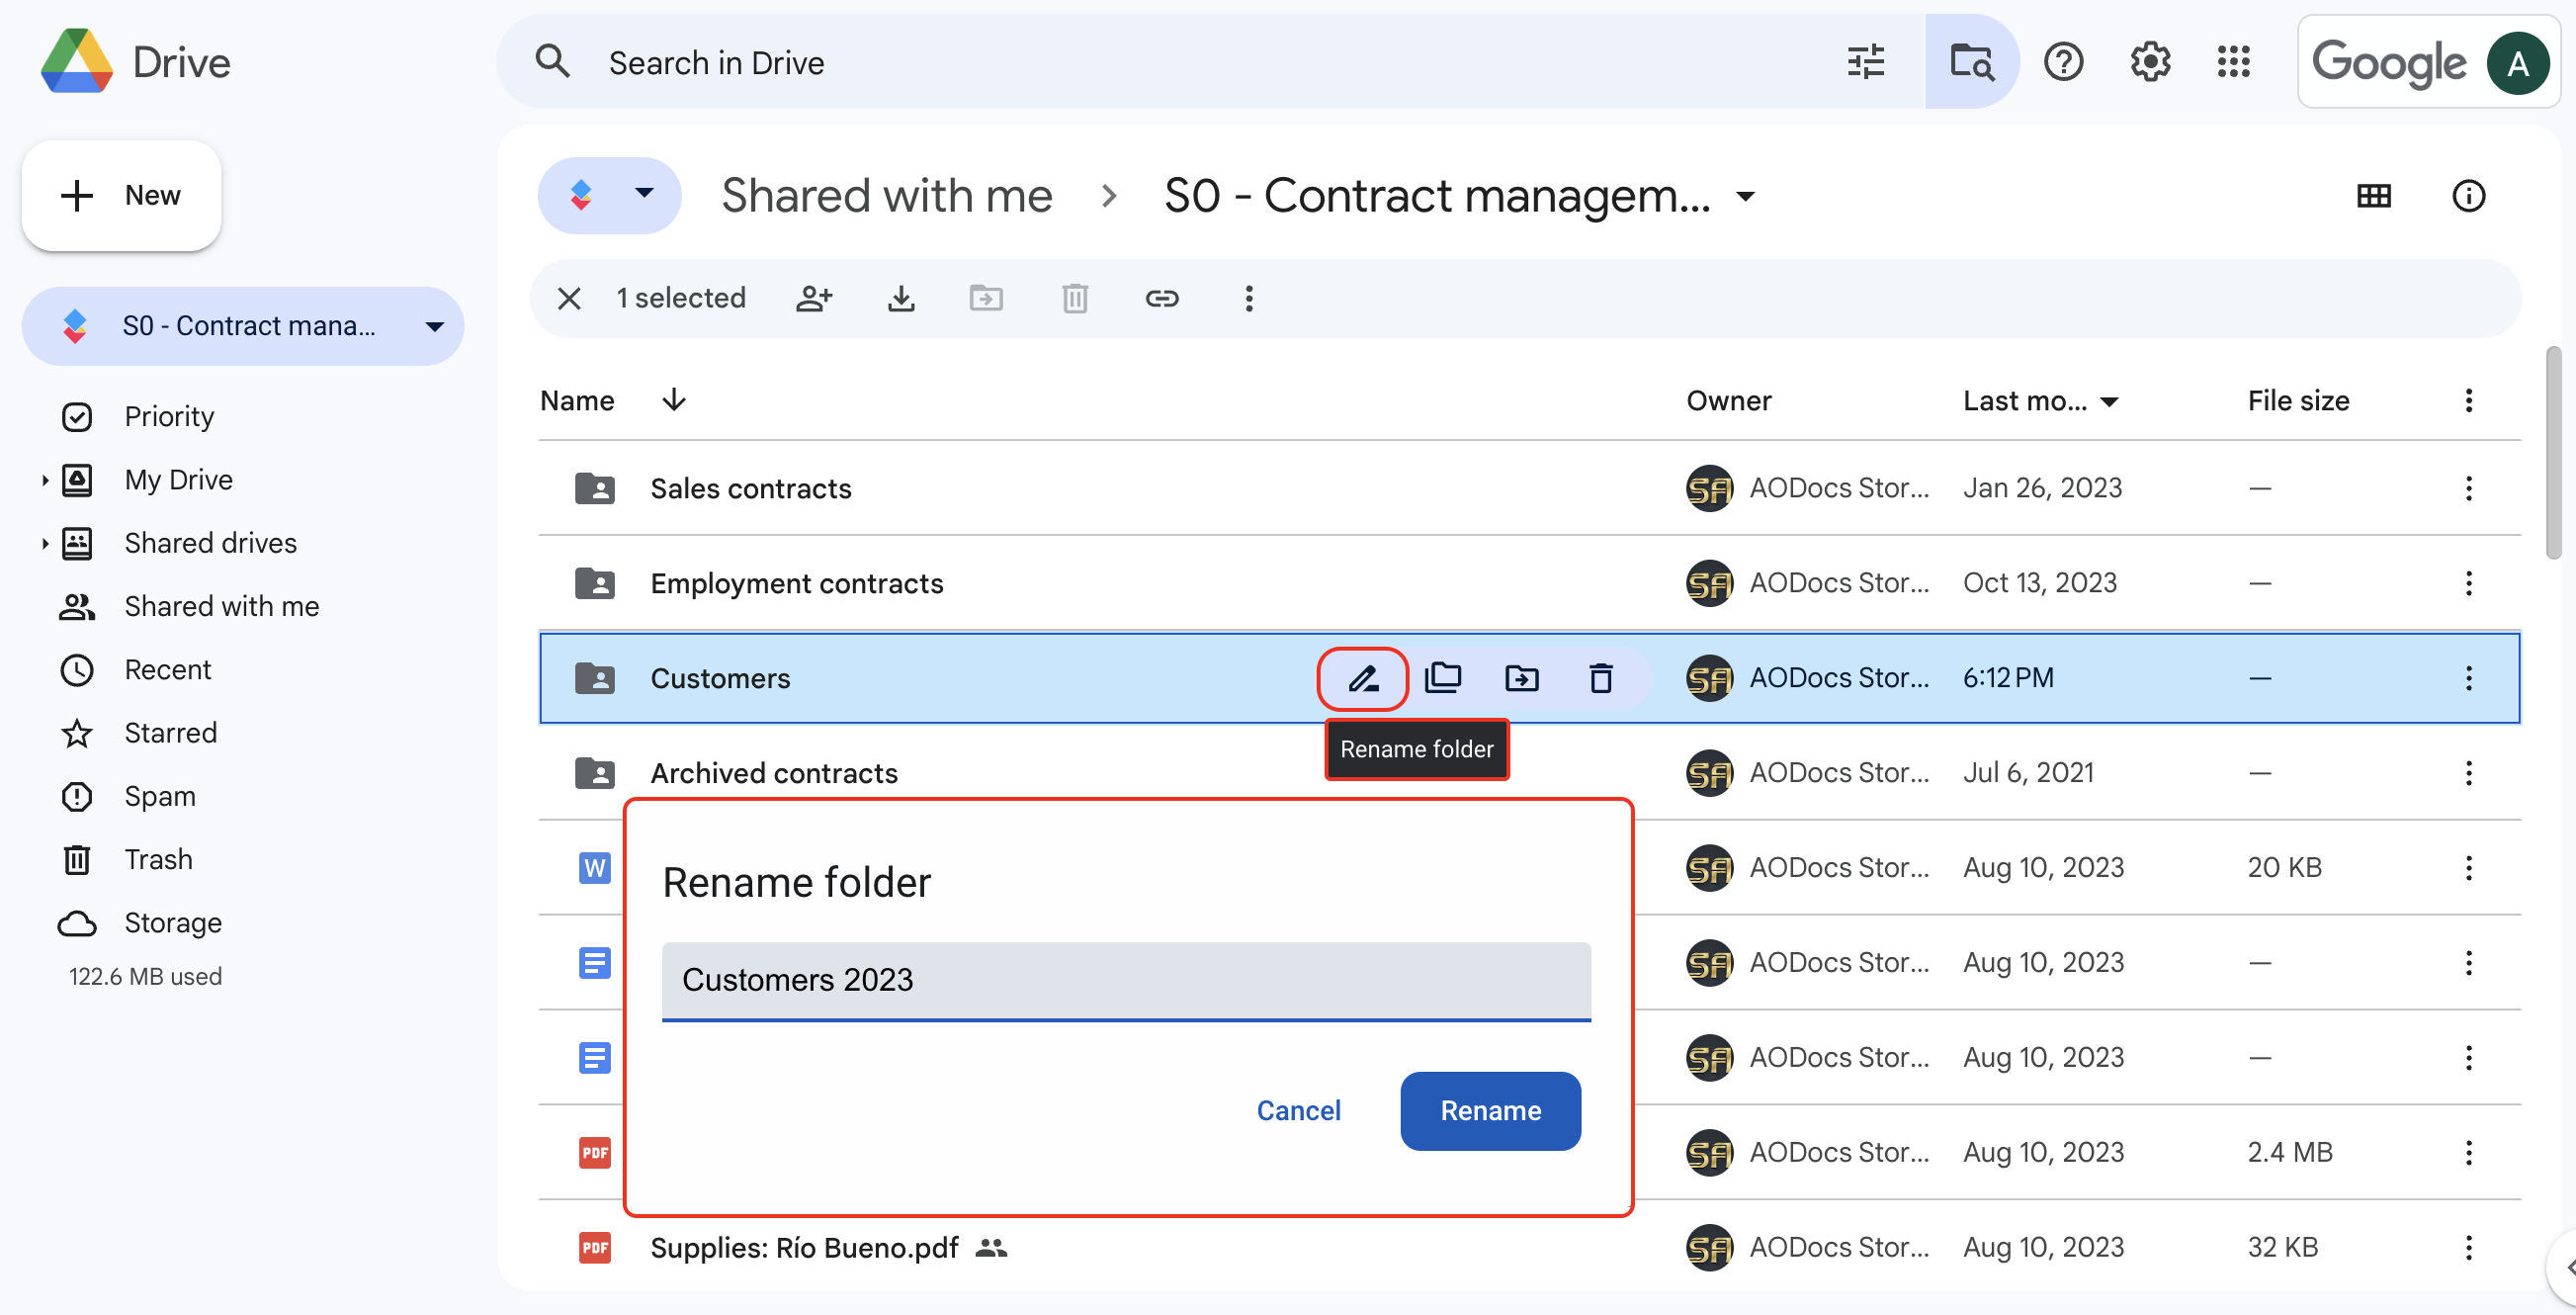
Task: Switch to grid layout view
Action: tap(2373, 196)
